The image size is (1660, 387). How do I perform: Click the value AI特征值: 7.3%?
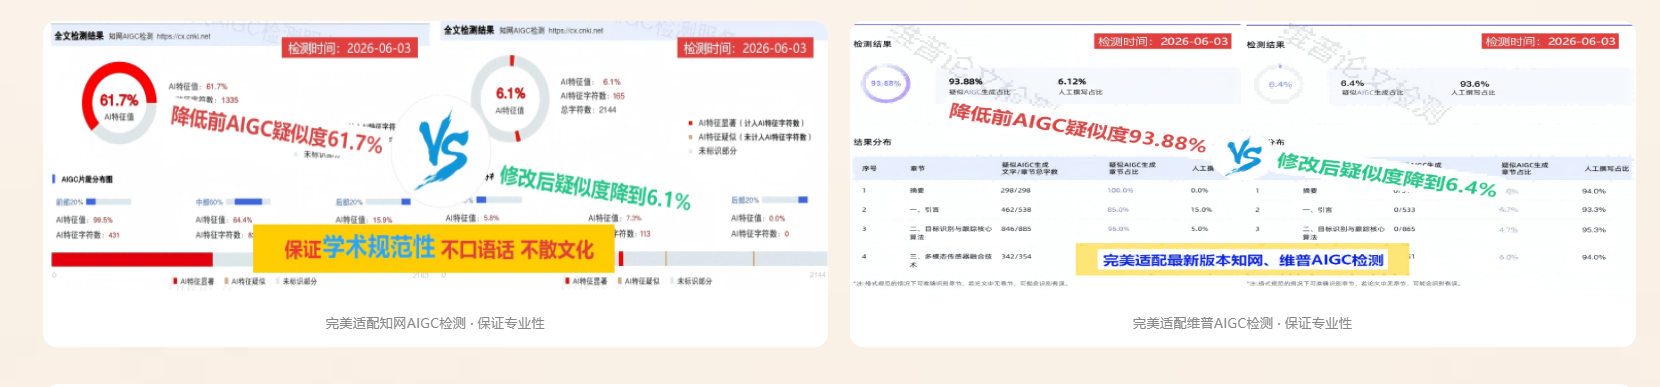[615, 218]
